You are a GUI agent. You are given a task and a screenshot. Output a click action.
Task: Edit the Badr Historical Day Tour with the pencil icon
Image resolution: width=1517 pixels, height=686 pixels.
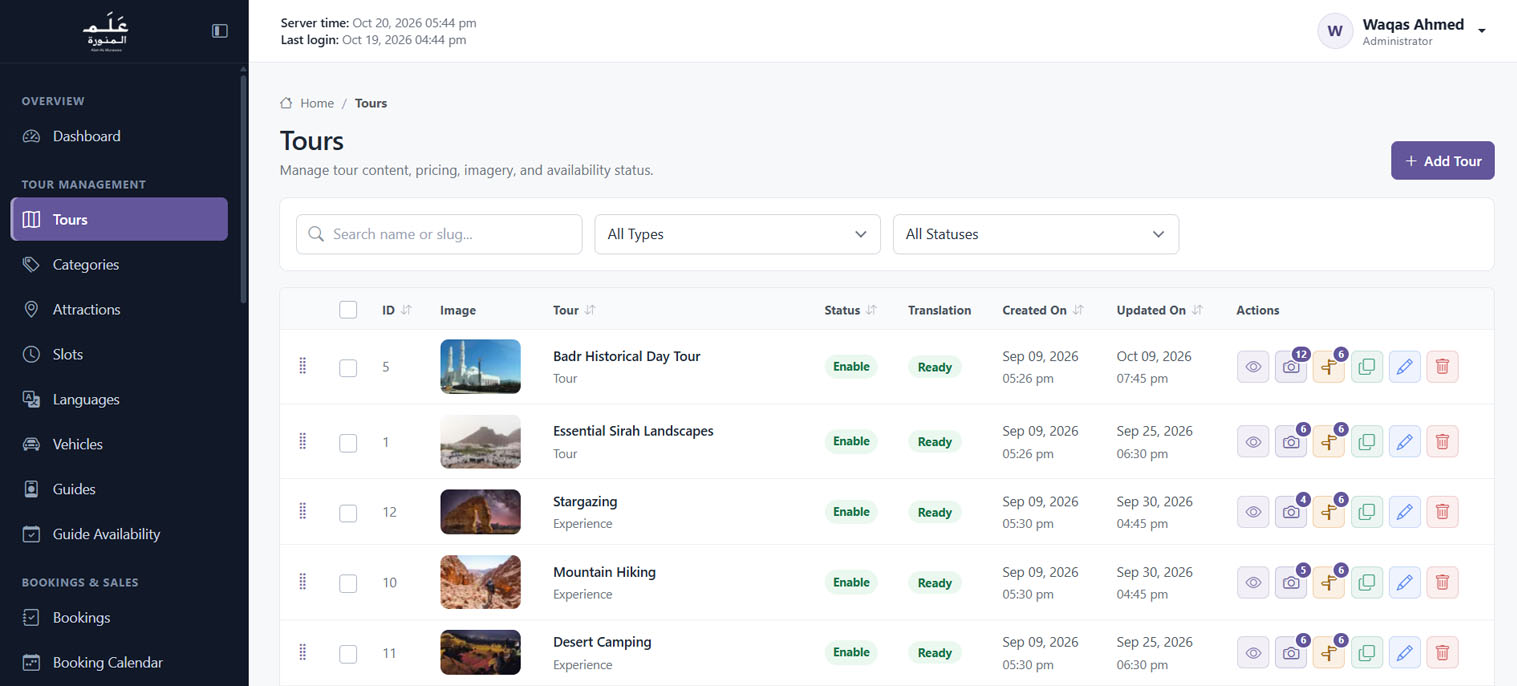point(1405,367)
